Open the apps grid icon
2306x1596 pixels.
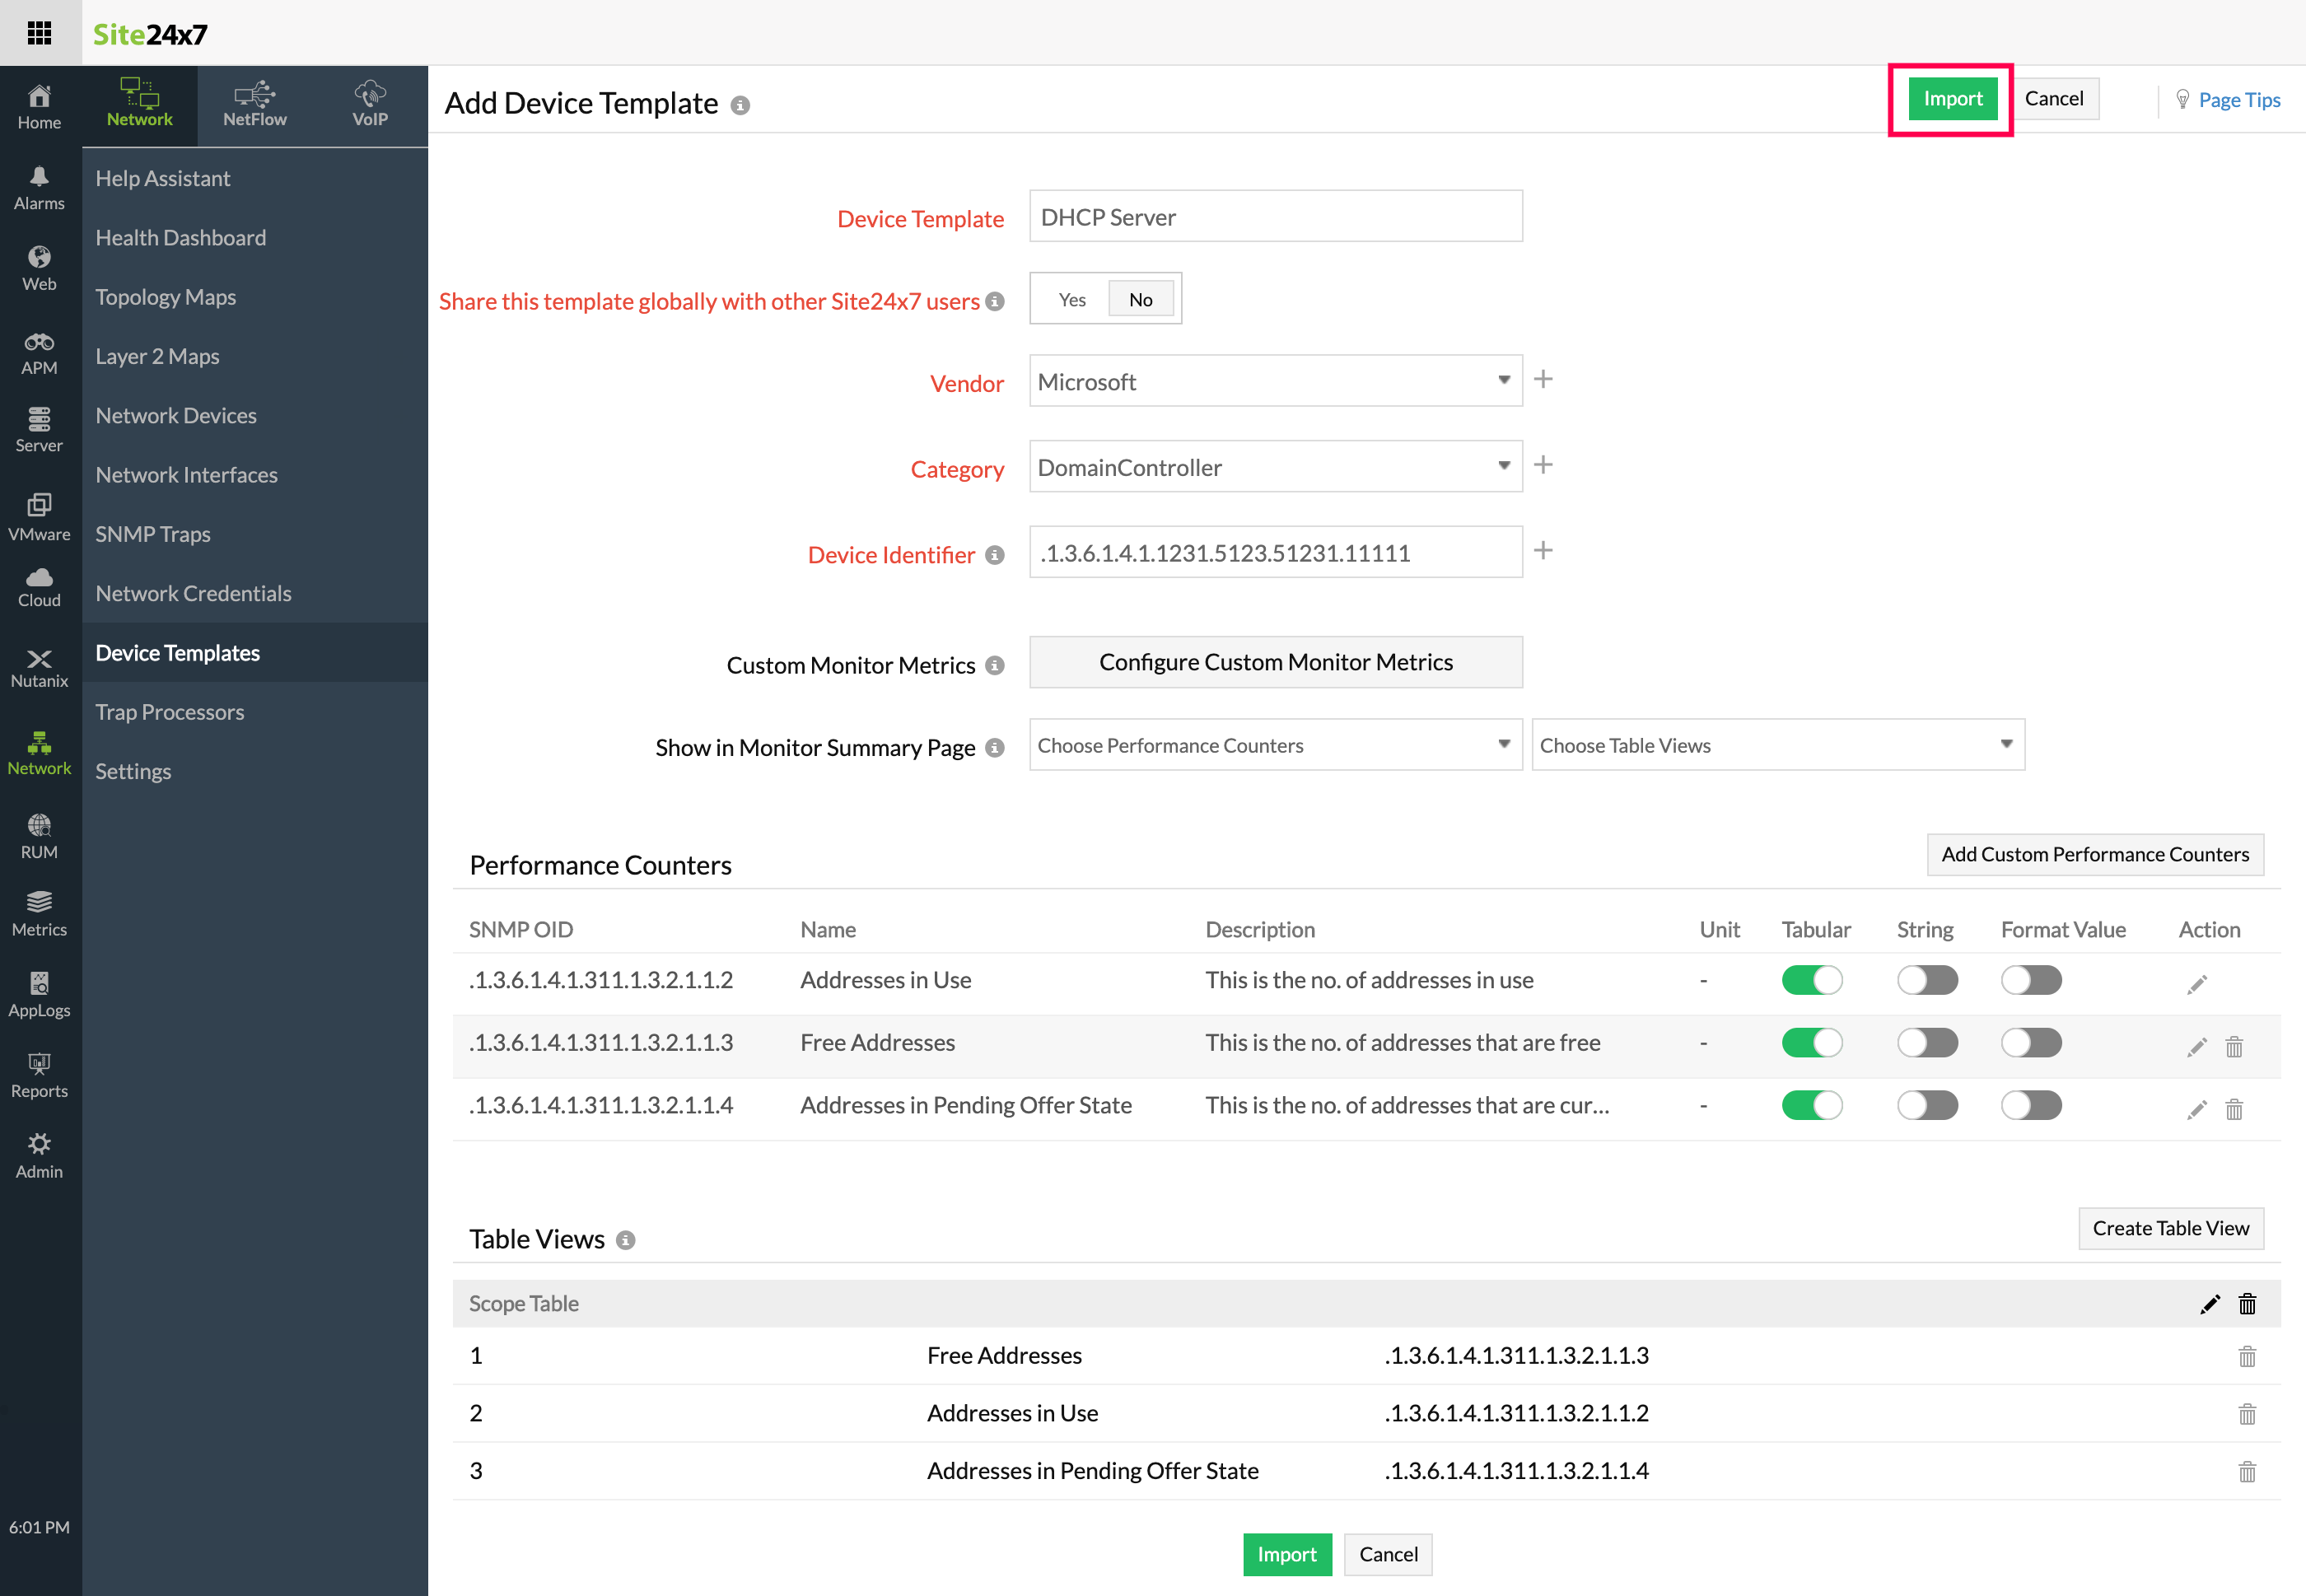(x=39, y=33)
